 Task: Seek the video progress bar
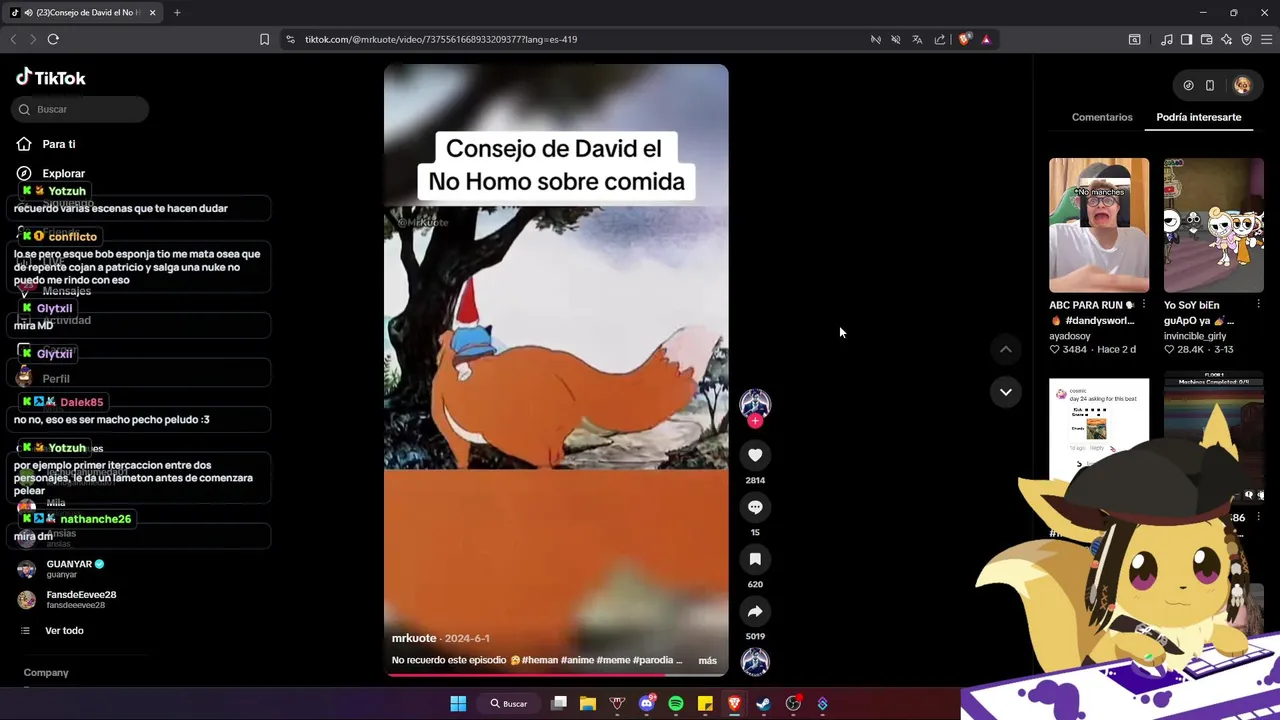[556, 674]
